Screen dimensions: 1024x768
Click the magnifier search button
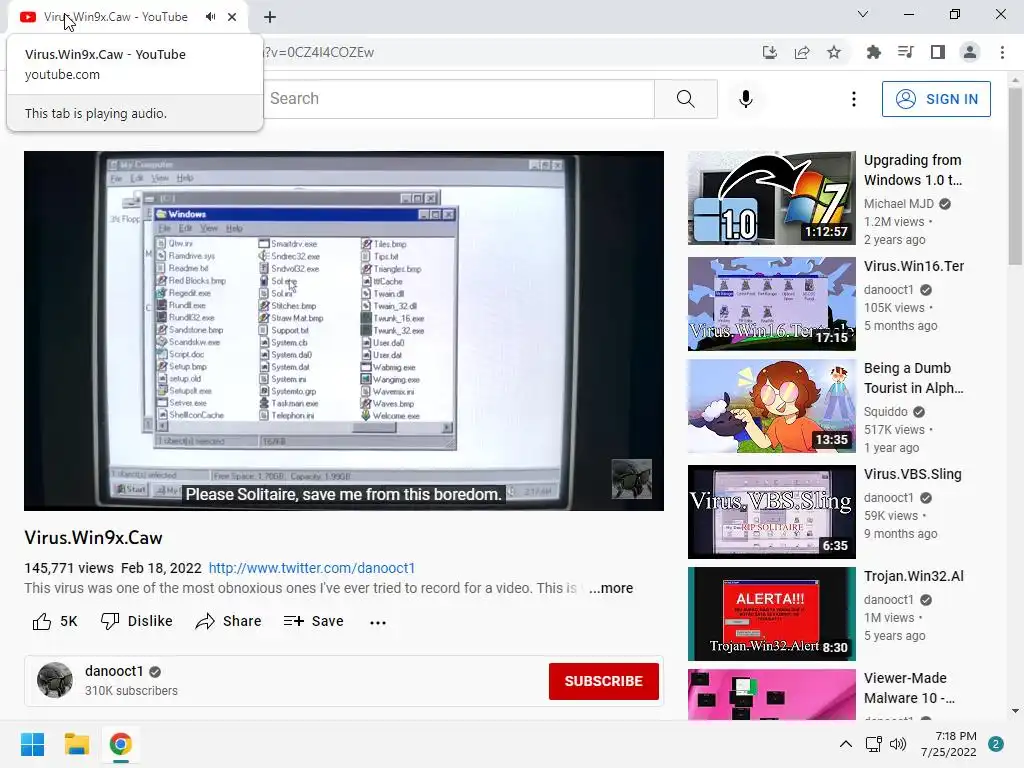[x=686, y=99]
